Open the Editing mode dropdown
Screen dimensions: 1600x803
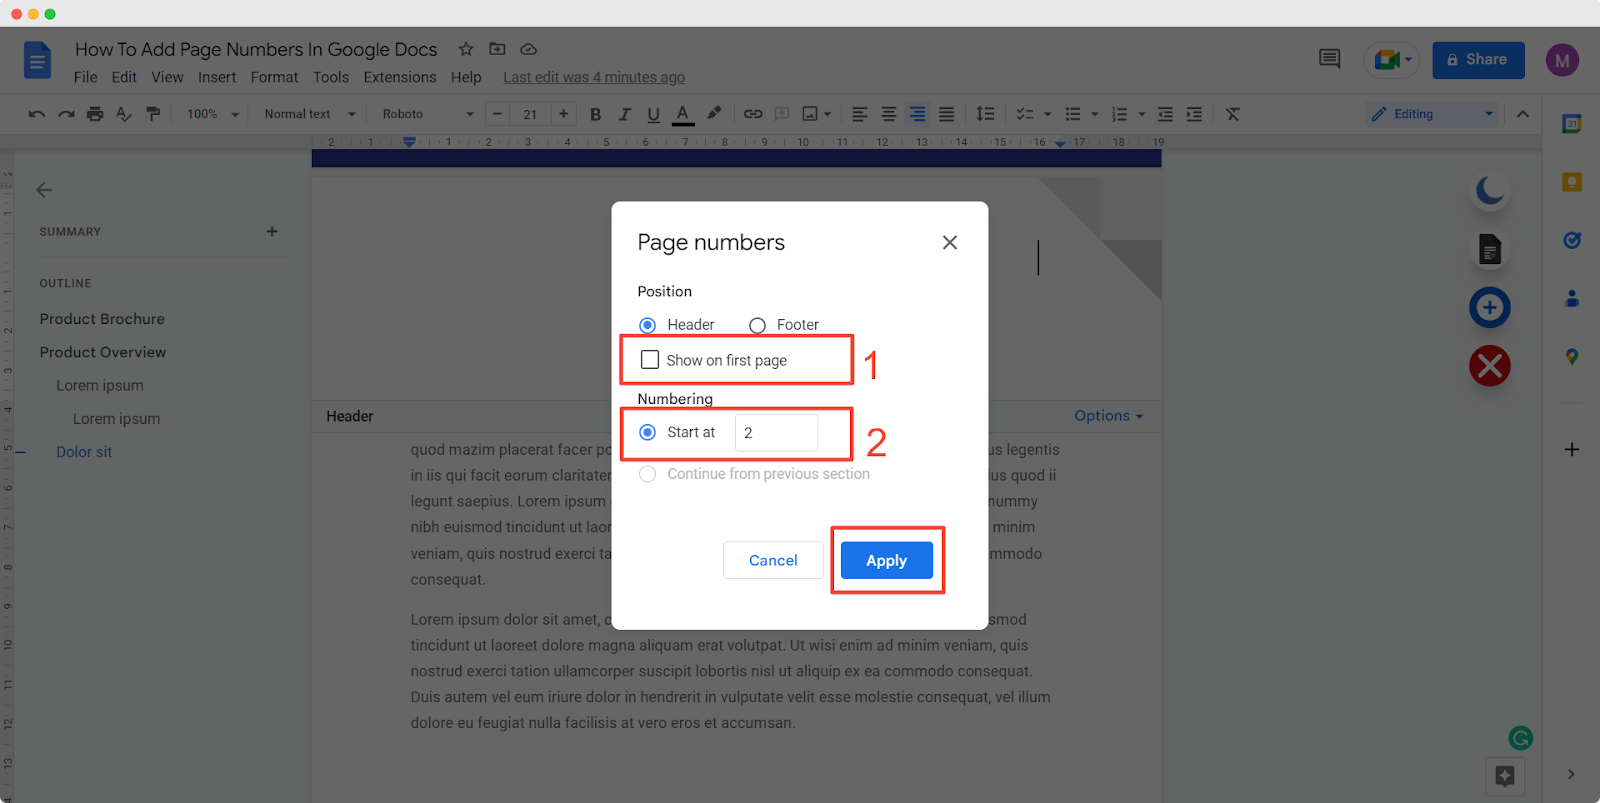(1432, 114)
